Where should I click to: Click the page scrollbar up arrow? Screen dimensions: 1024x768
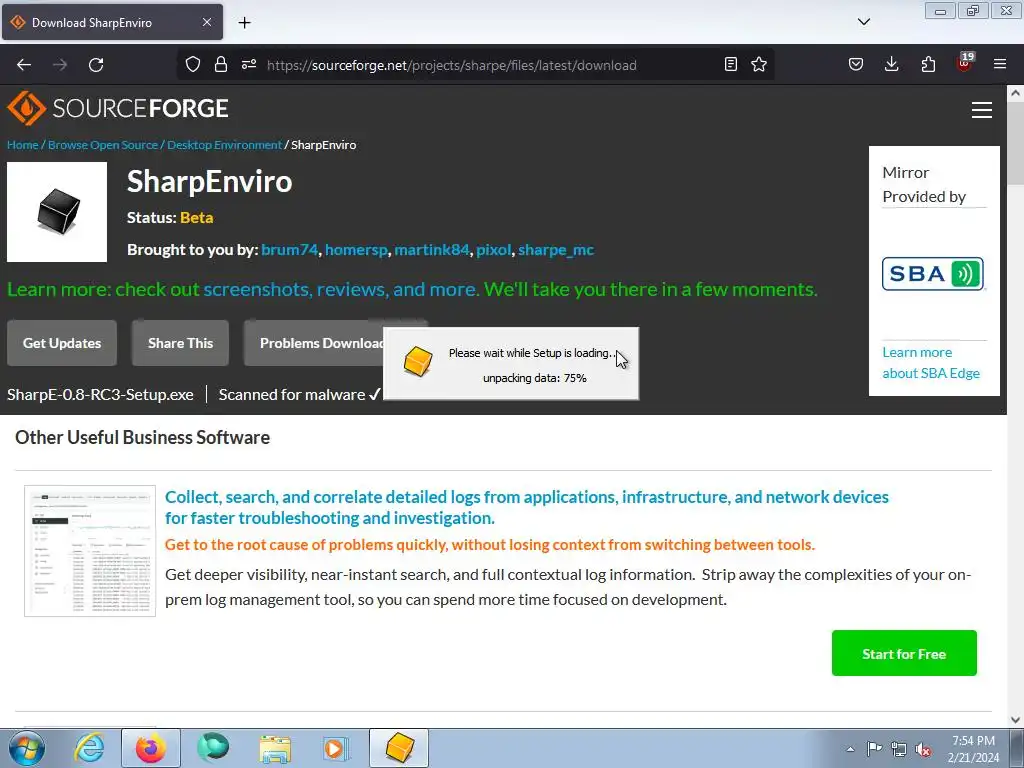tap(1015, 93)
